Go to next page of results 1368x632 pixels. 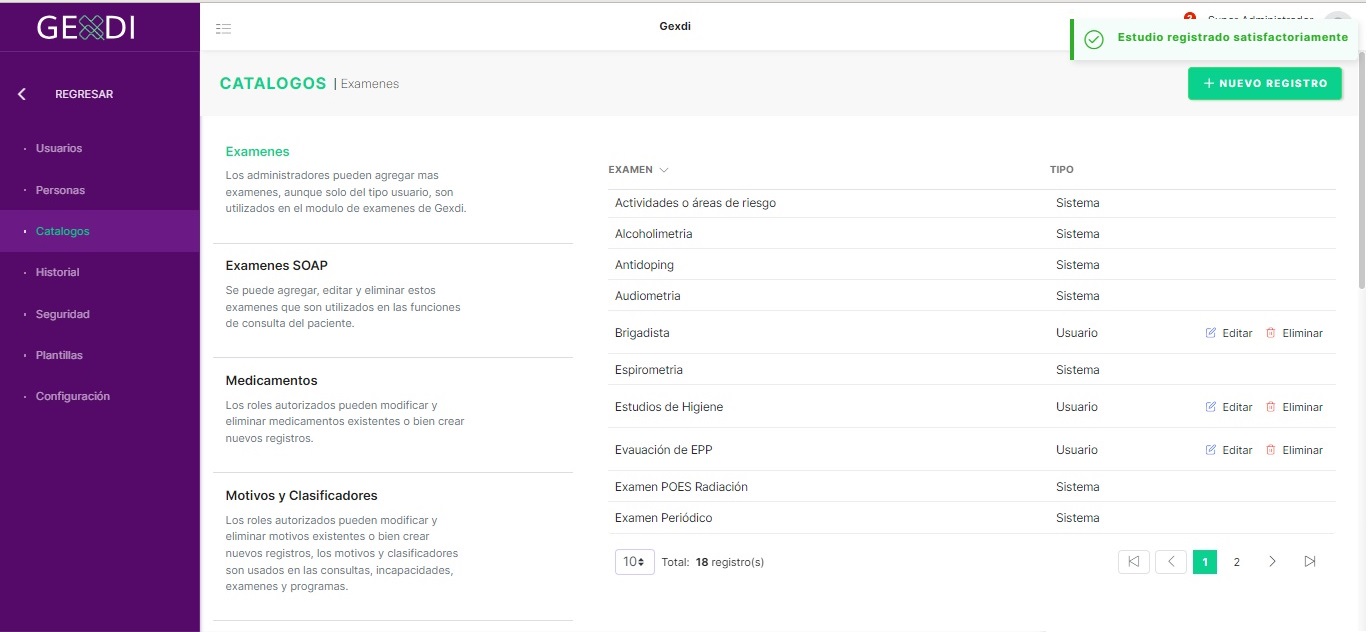click(1272, 562)
